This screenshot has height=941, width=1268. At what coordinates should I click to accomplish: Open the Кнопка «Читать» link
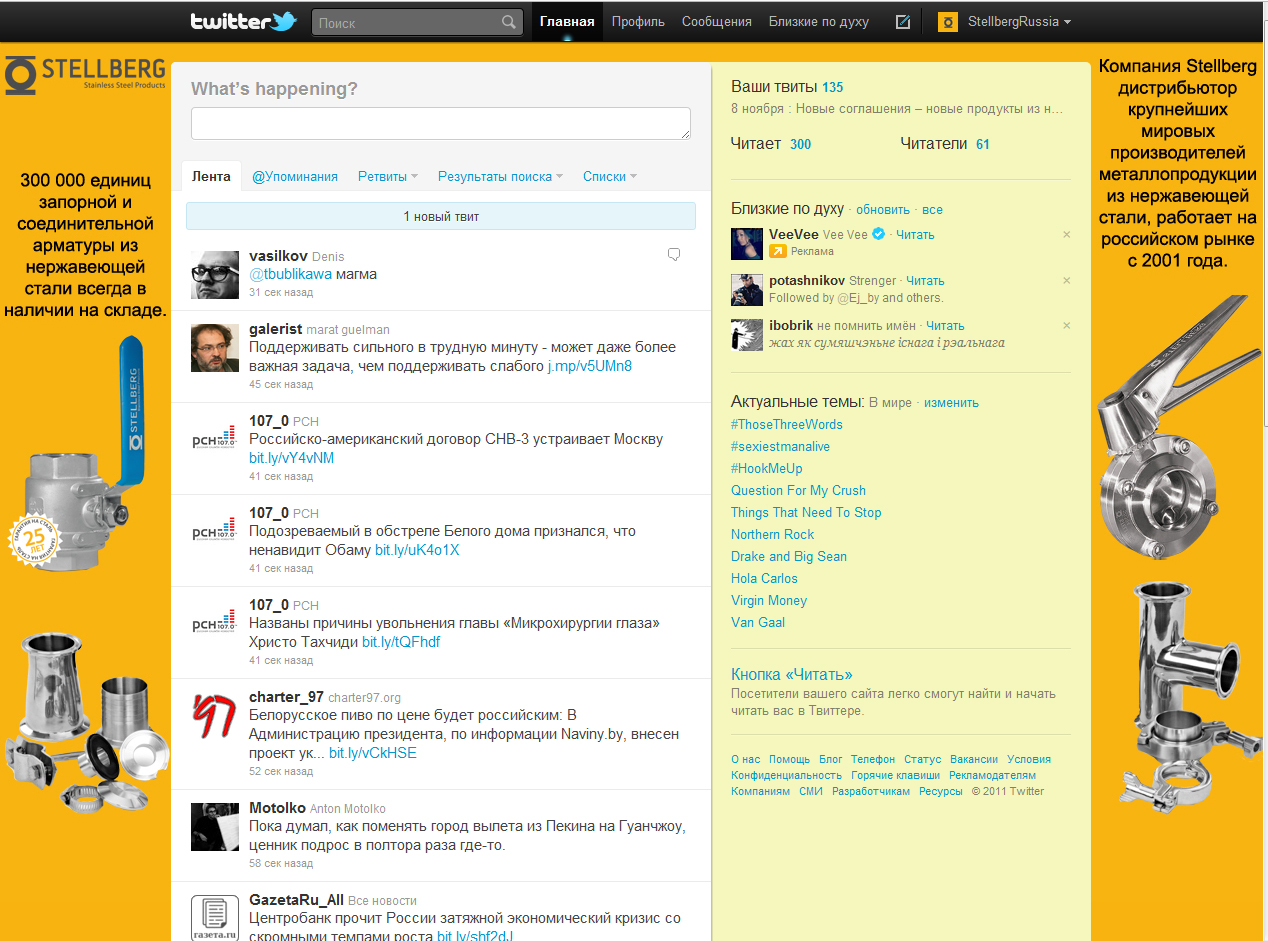click(x=792, y=675)
